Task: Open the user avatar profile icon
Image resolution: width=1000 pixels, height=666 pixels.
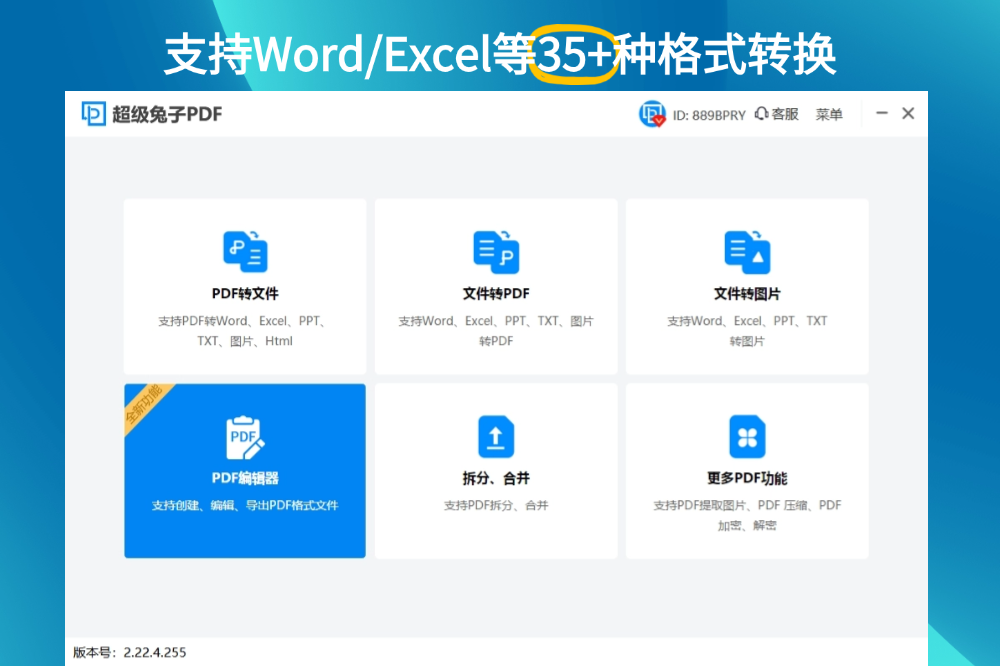Action: click(652, 114)
